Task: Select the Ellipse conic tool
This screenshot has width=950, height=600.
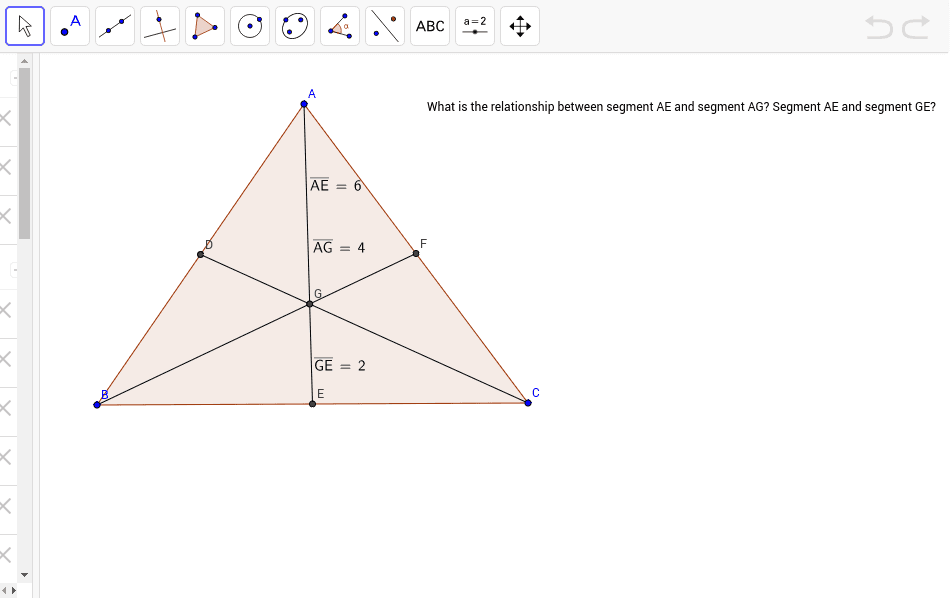Action: (x=295, y=26)
